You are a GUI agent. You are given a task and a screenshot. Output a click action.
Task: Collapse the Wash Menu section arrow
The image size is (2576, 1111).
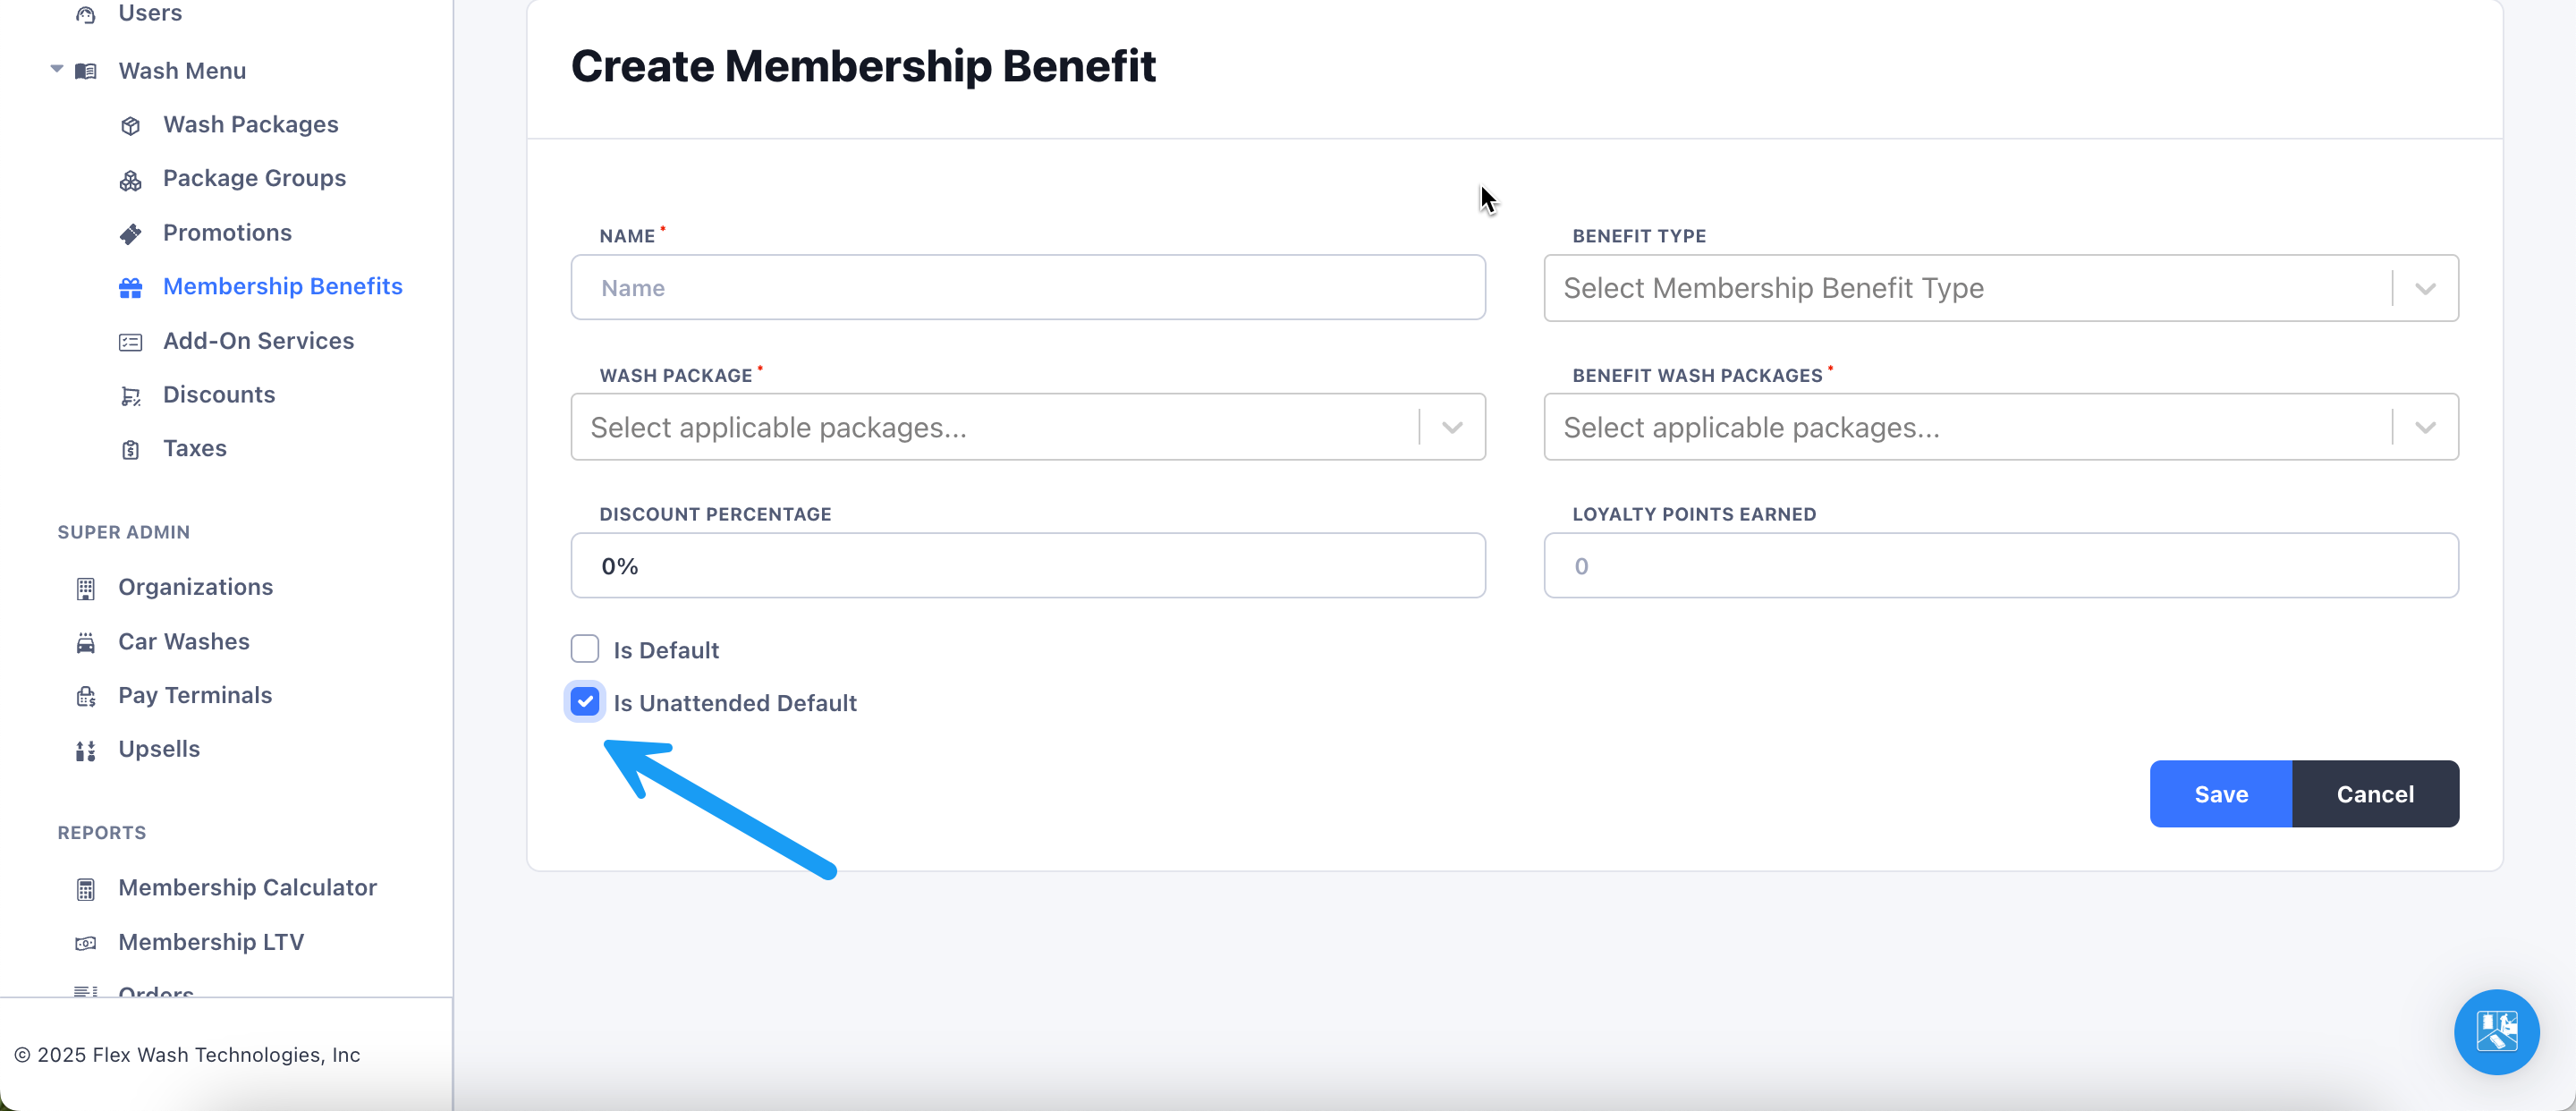click(57, 70)
